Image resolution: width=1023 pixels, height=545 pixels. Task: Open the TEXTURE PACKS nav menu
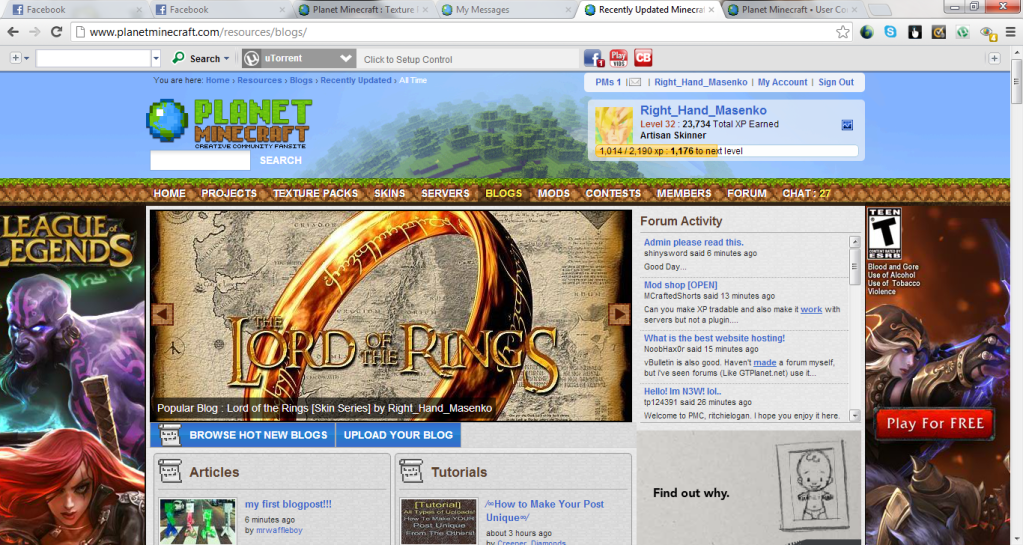tap(315, 193)
